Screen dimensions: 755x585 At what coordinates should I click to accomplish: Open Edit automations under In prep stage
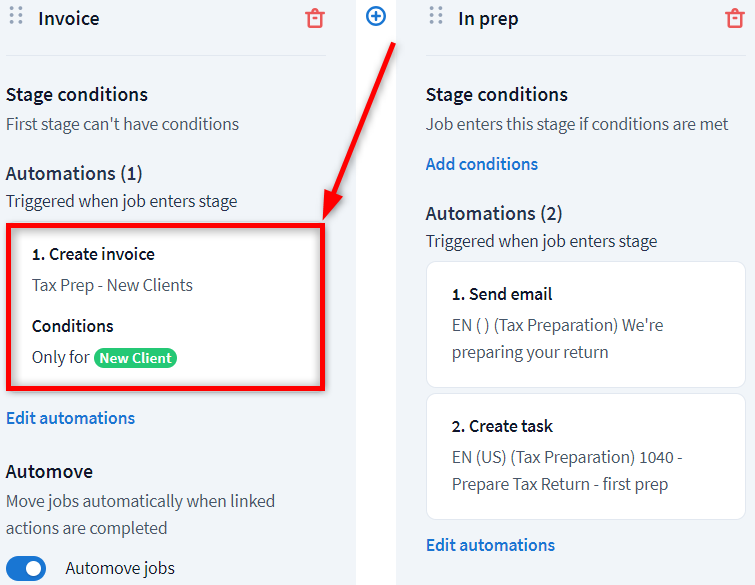click(490, 545)
